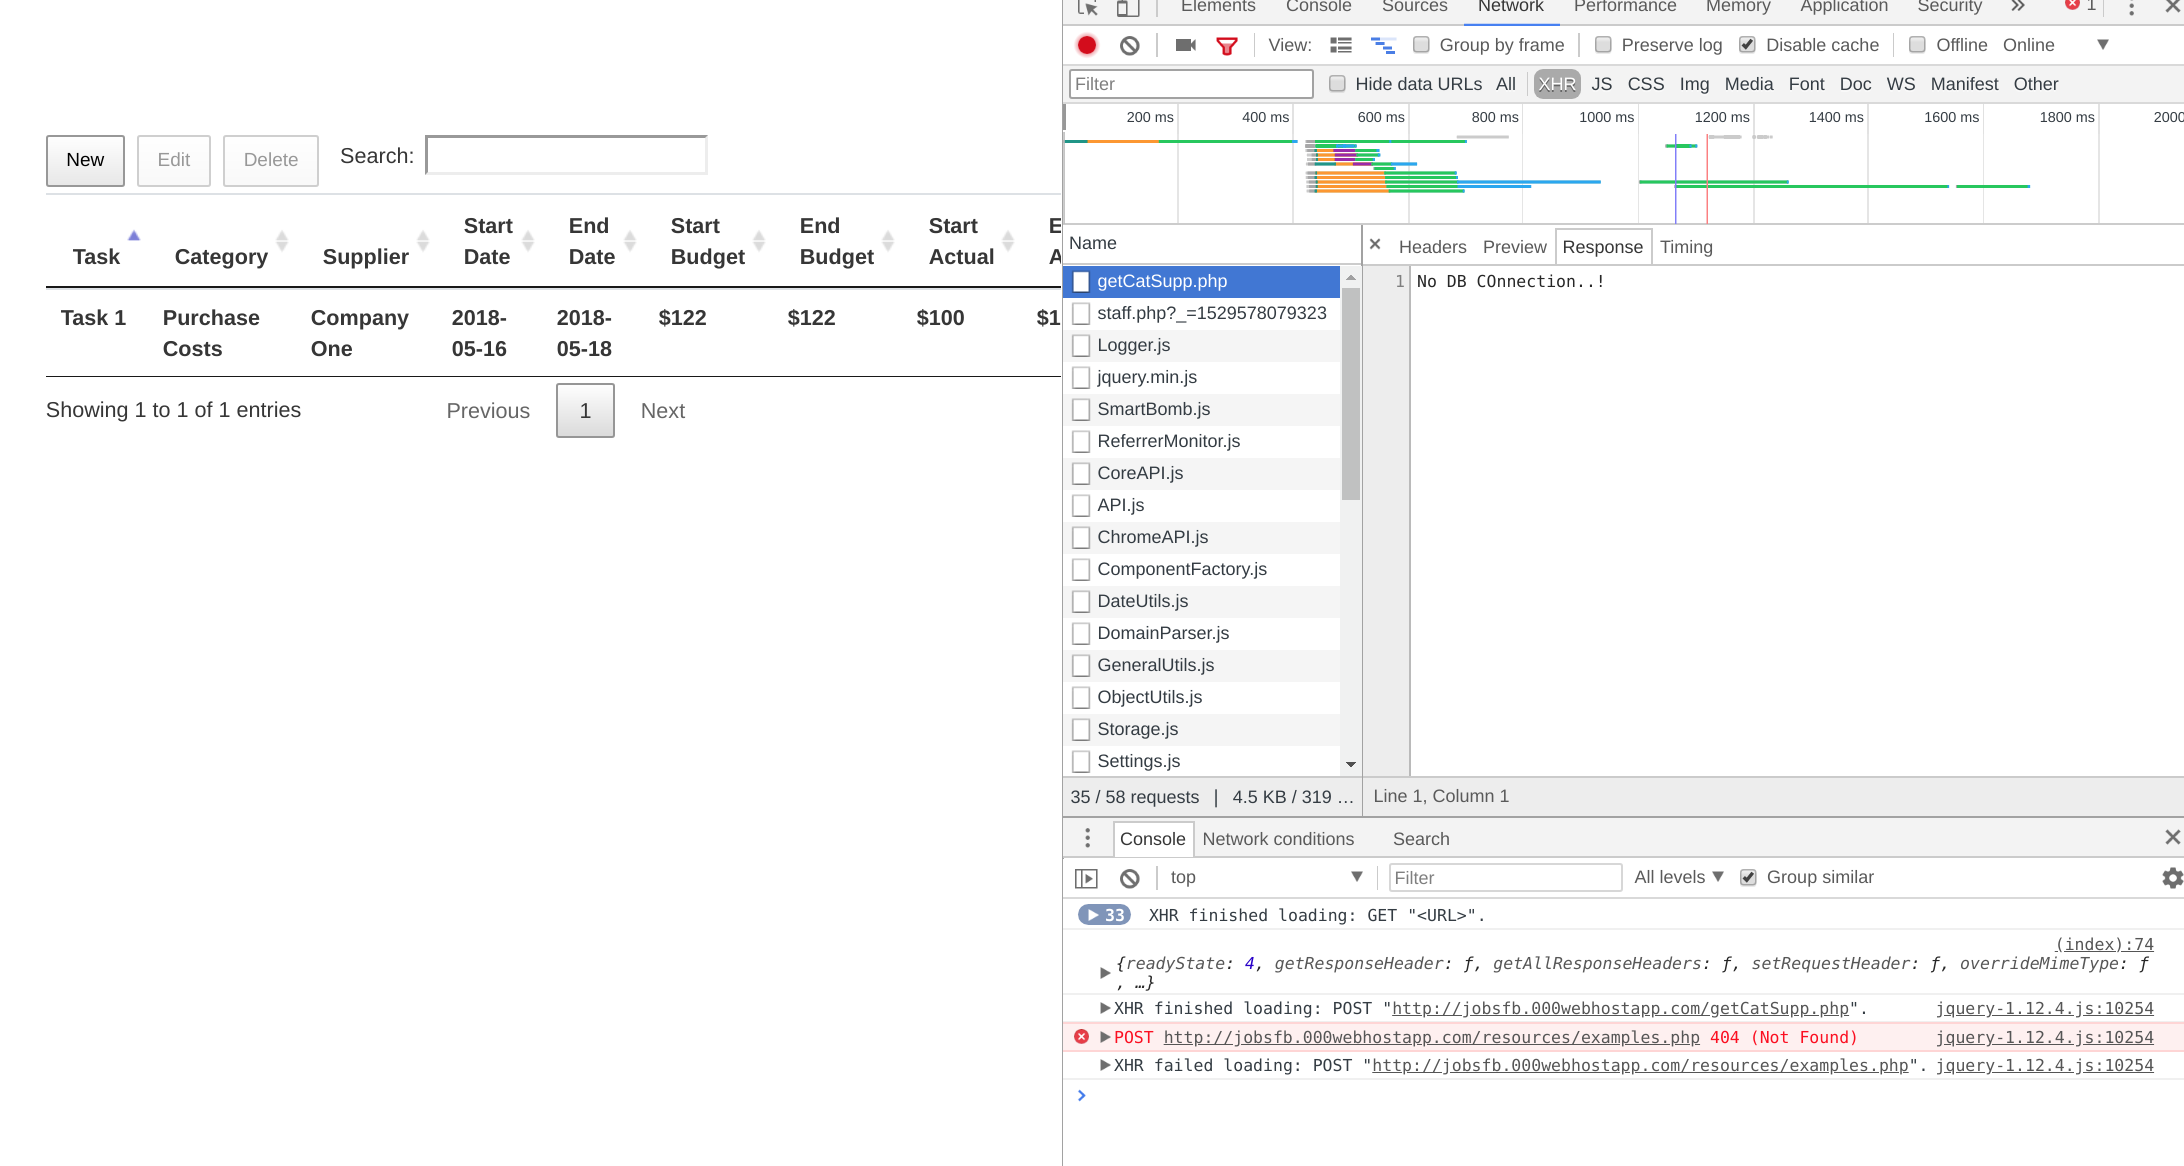The height and width of the screenshot is (1166, 2184).
Task: Enable Group by frame checkbox
Action: click(1421, 45)
